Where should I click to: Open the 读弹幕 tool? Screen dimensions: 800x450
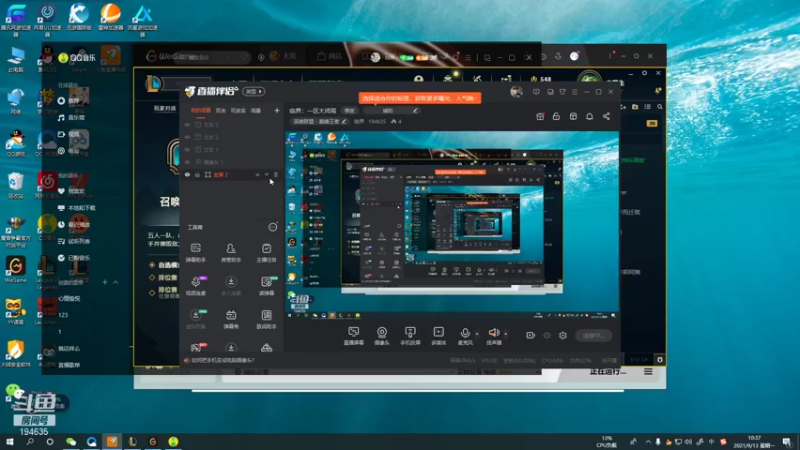click(266, 286)
